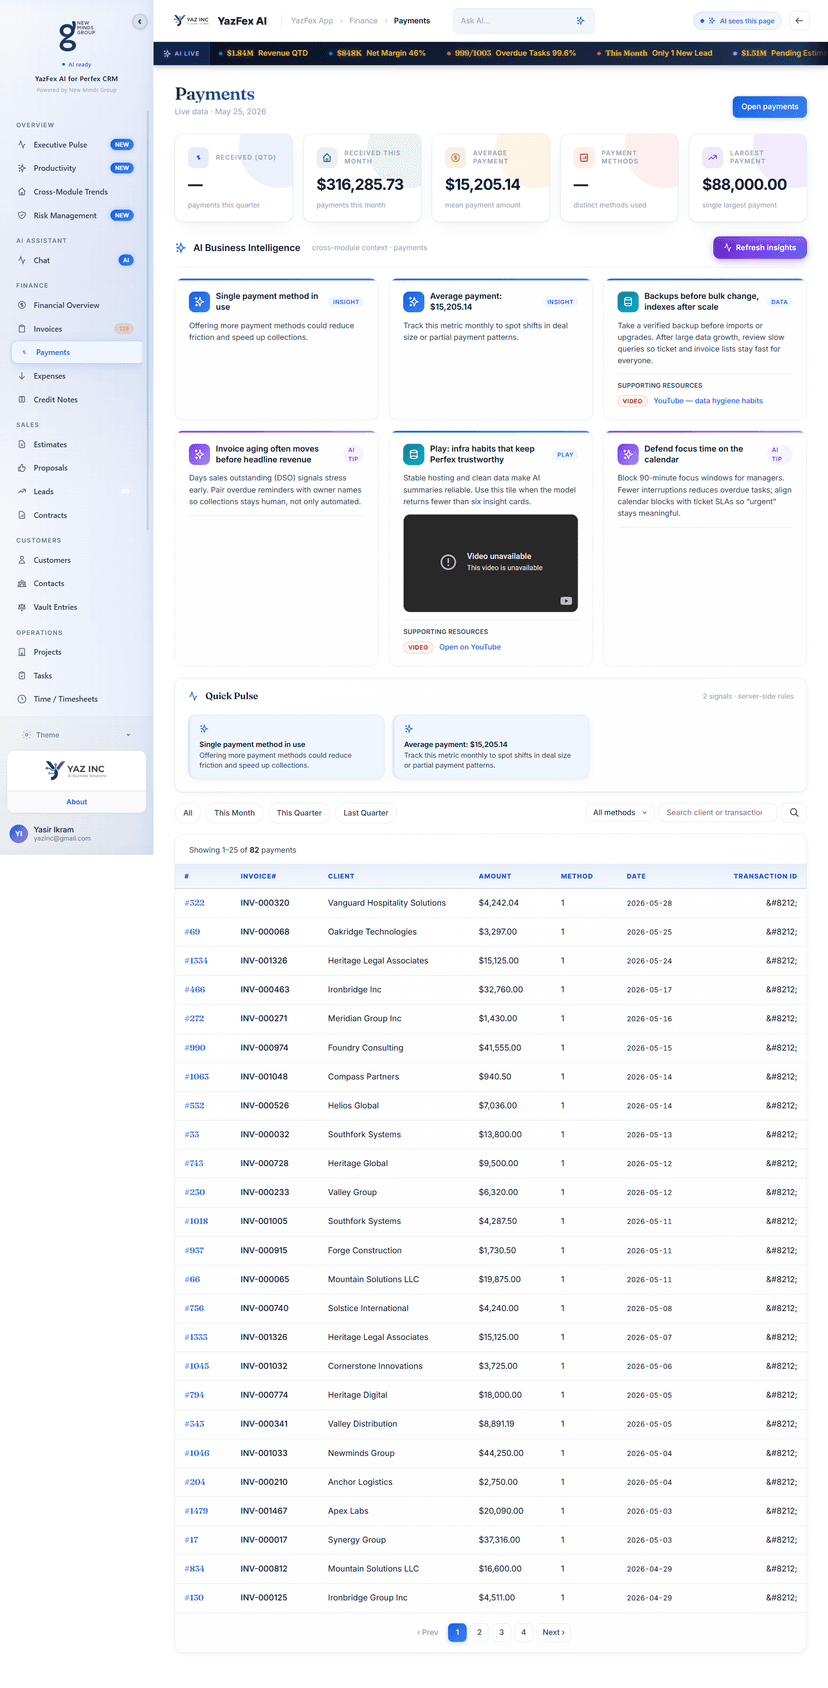The height and width of the screenshot is (1688, 828).
Task: Click the Projects sidebar icon
Action: (x=22, y=652)
